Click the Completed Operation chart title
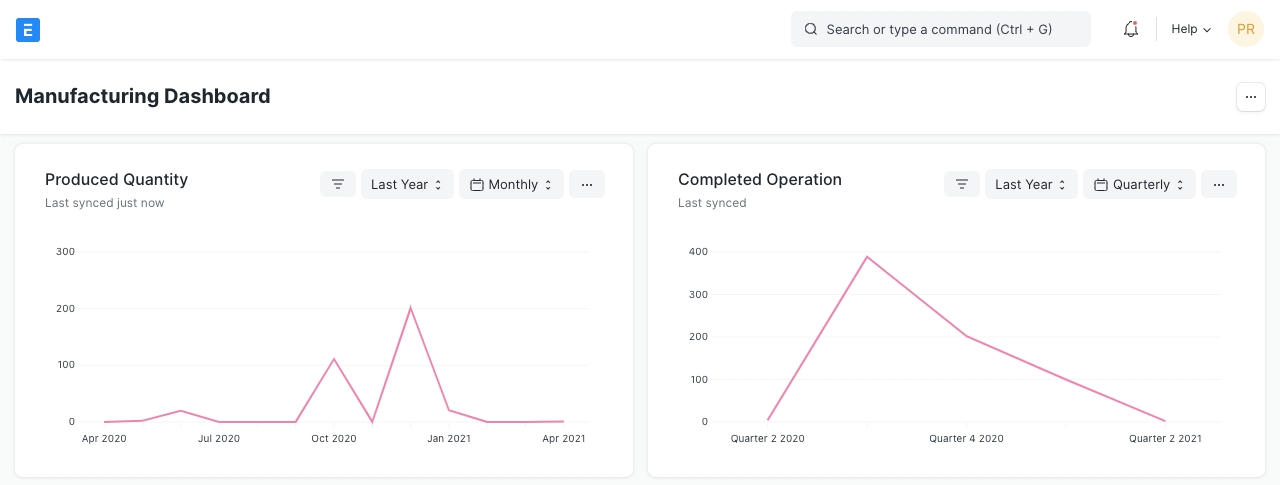Image resolution: width=1280 pixels, height=485 pixels. point(760,180)
